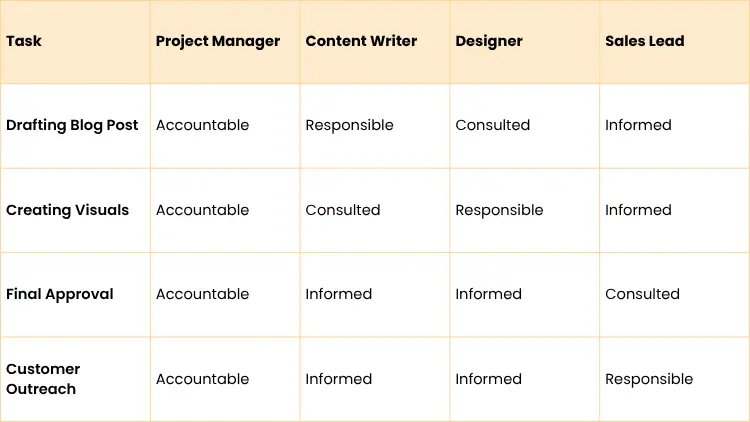Select Consulted cell in Drafting Blog Post row
The height and width of the screenshot is (422, 750).
(492, 125)
